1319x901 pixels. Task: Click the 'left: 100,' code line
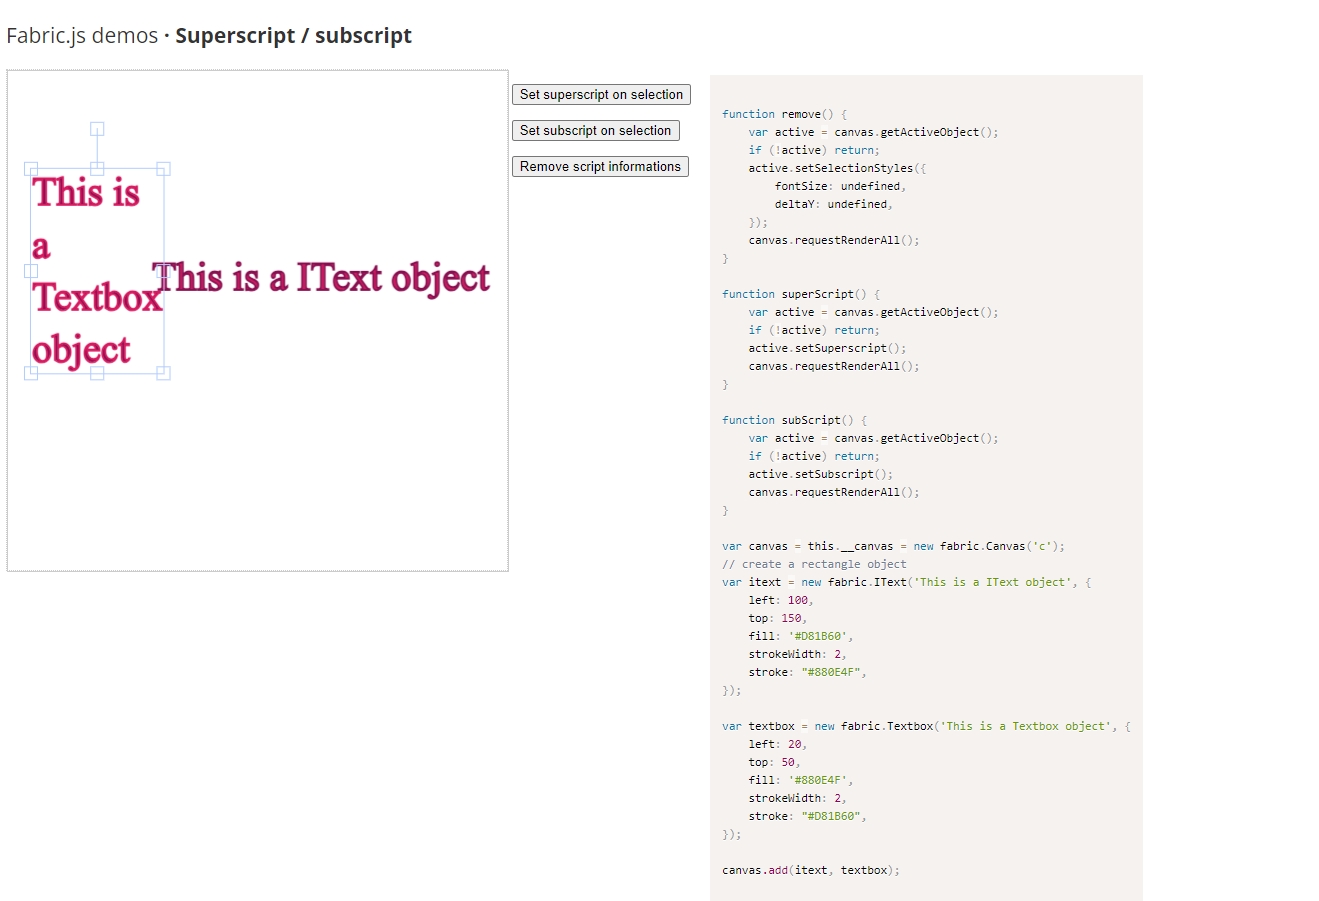coord(781,600)
